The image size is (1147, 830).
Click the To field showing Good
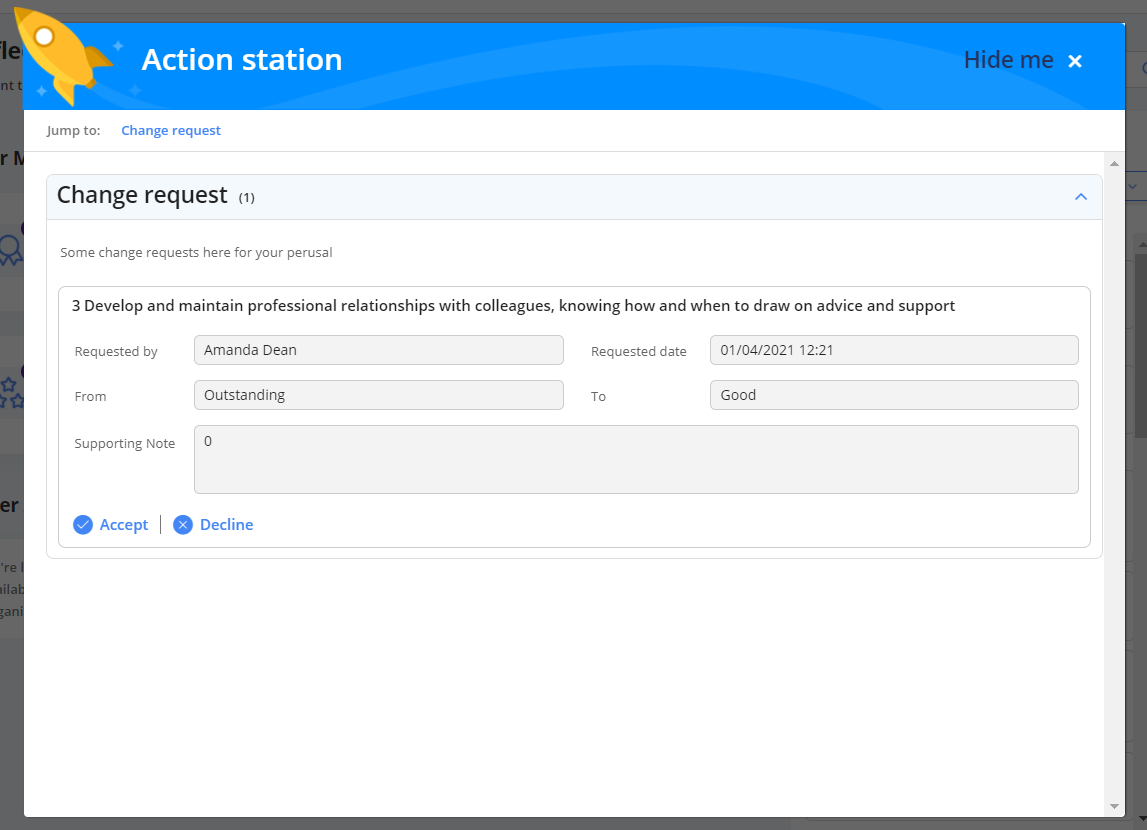[894, 395]
